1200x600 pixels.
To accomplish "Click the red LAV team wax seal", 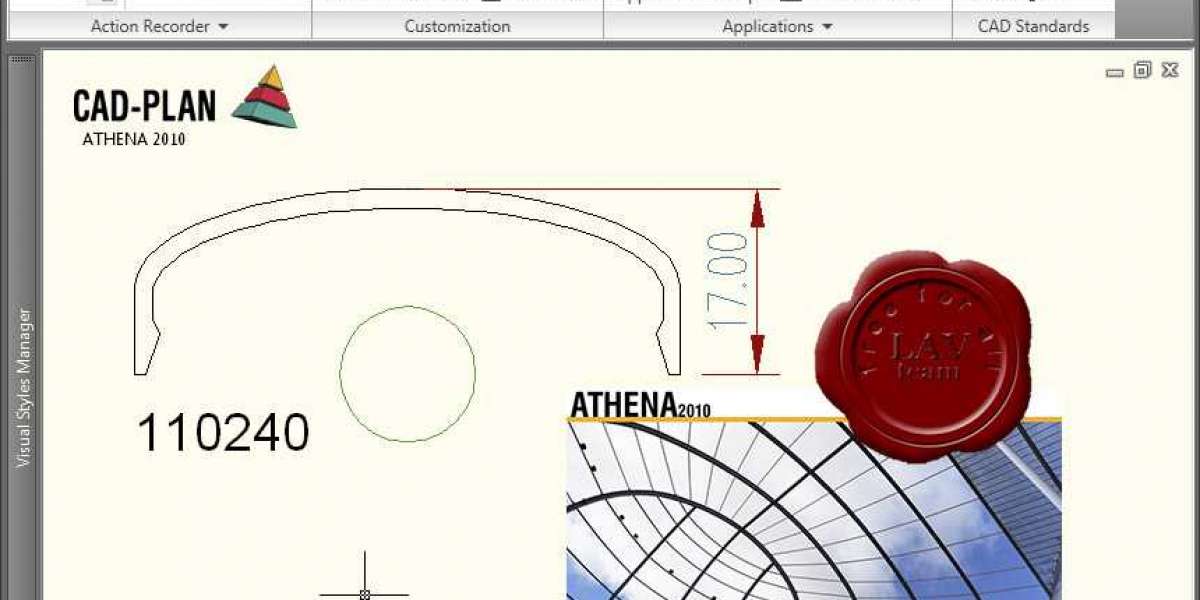I will click(x=922, y=354).
